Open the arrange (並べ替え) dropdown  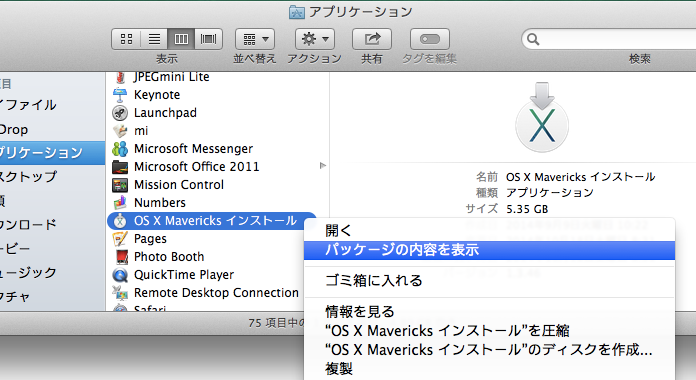pyautogui.click(x=255, y=39)
